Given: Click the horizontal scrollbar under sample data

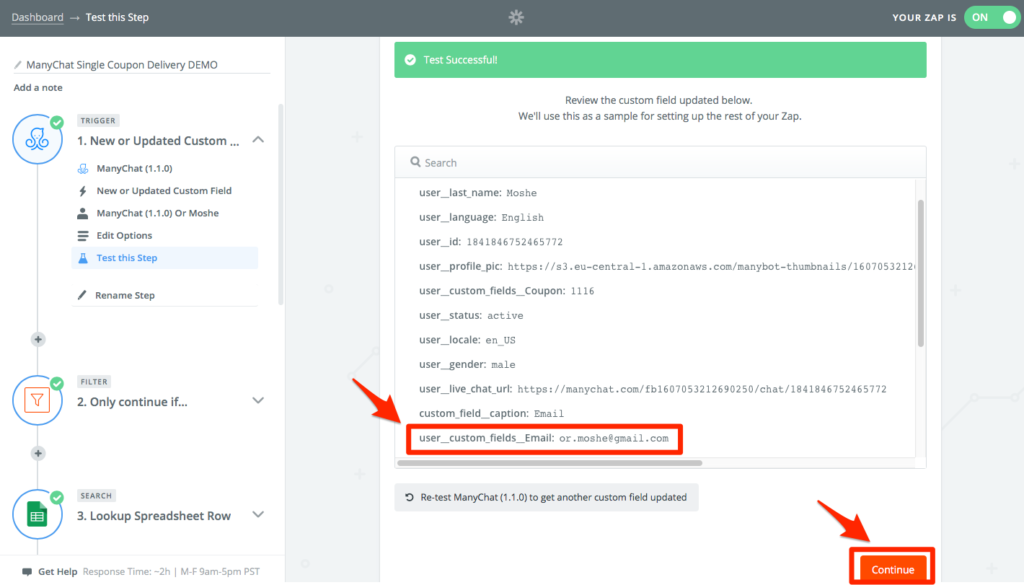Looking at the screenshot, I should 550,463.
